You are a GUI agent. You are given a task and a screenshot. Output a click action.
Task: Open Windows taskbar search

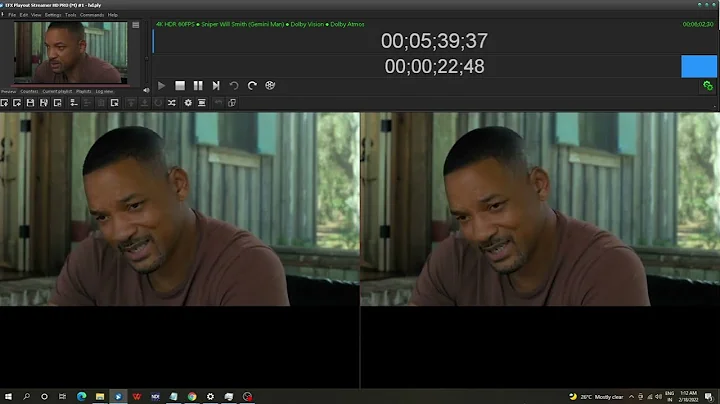26,396
